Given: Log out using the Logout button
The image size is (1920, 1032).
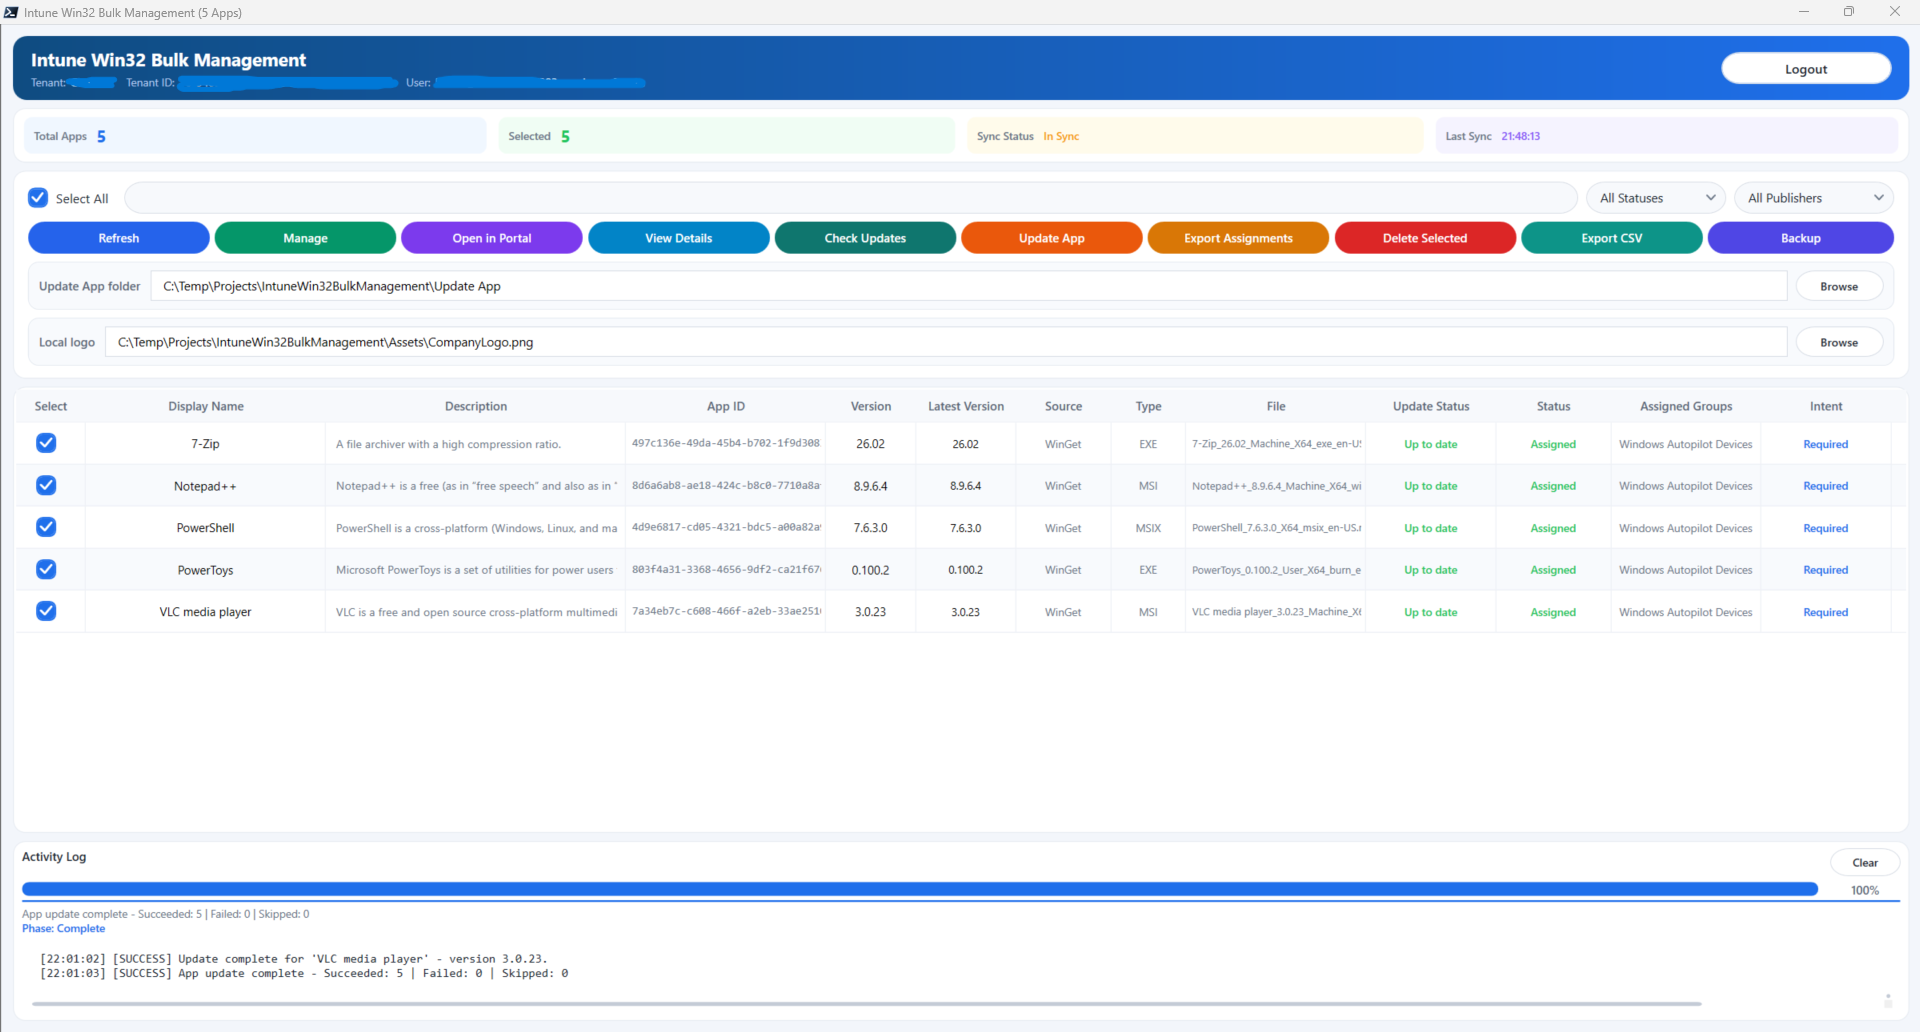Looking at the screenshot, I should (1806, 69).
